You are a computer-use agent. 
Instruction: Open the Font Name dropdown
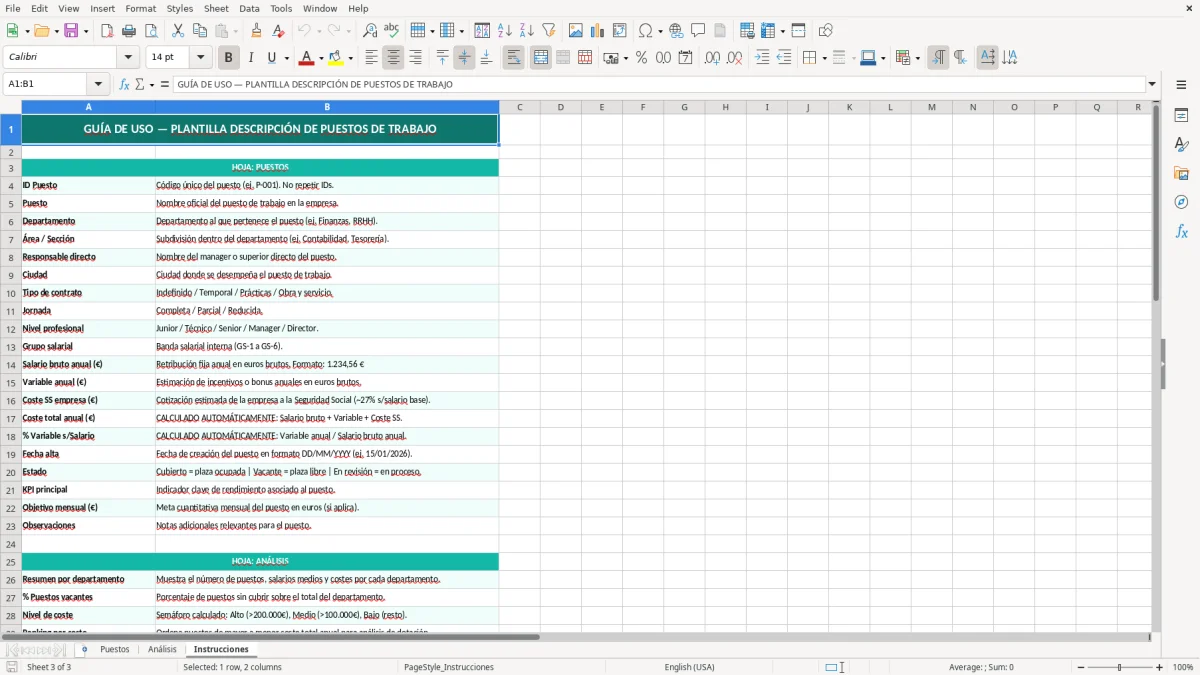point(127,58)
